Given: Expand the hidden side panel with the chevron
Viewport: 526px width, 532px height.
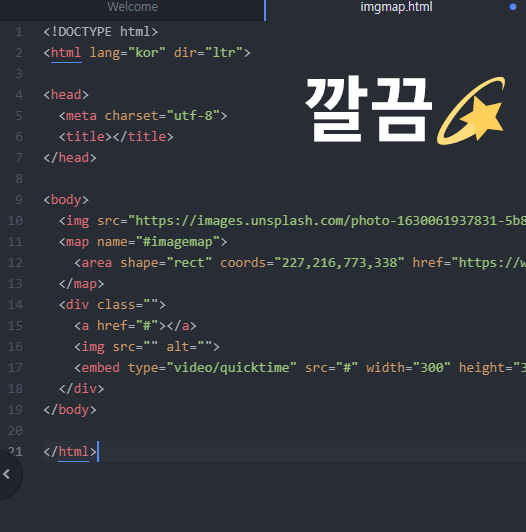Looking at the screenshot, I should [x=6, y=474].
